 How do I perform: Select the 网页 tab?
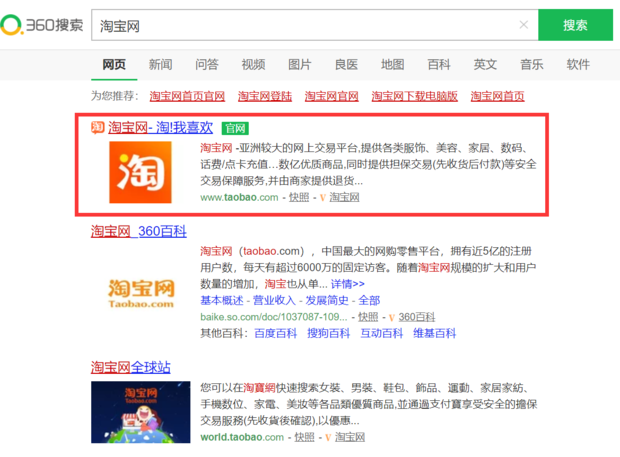(114, 64)
